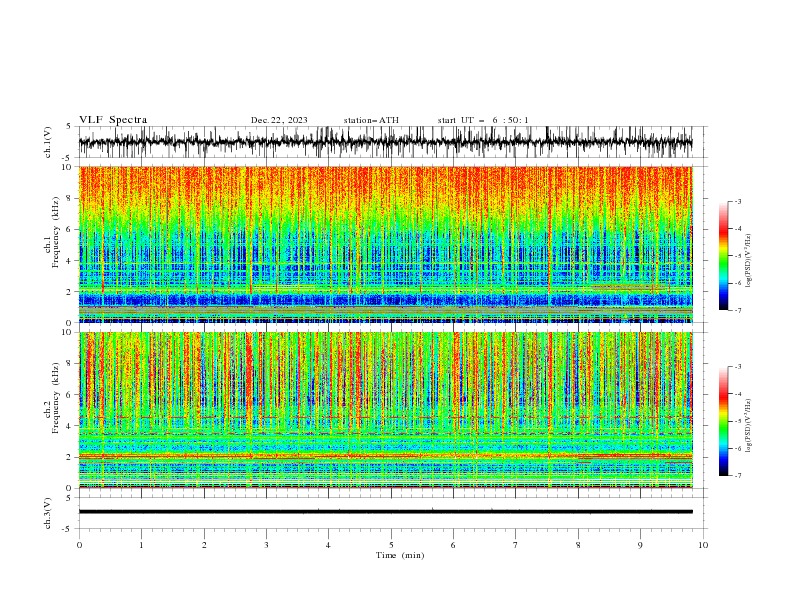
Task: Click the "6" tick on ch.2 frequency axis
Action: 69,394
